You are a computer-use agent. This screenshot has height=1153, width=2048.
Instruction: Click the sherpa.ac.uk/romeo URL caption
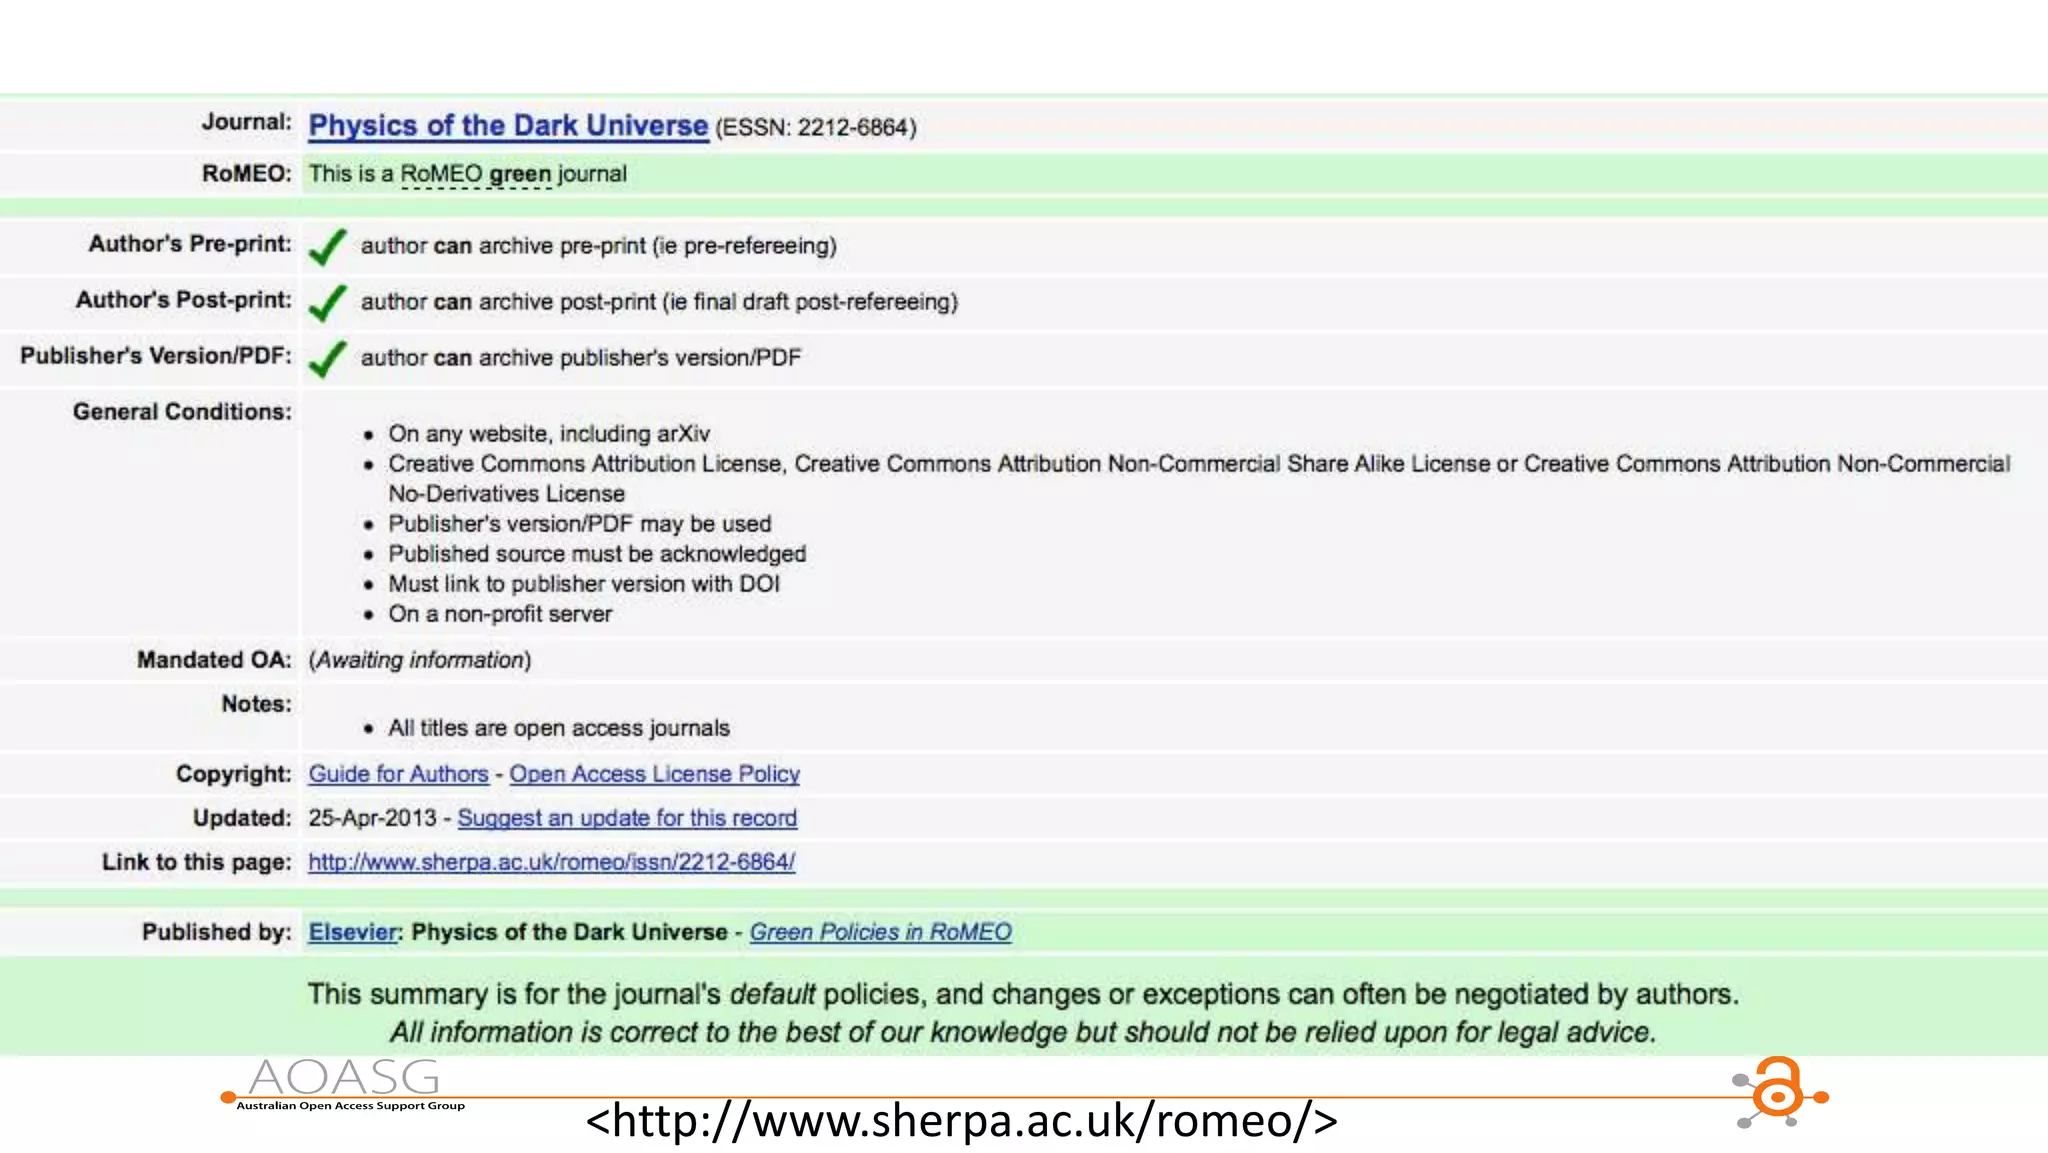(961, 1121)
